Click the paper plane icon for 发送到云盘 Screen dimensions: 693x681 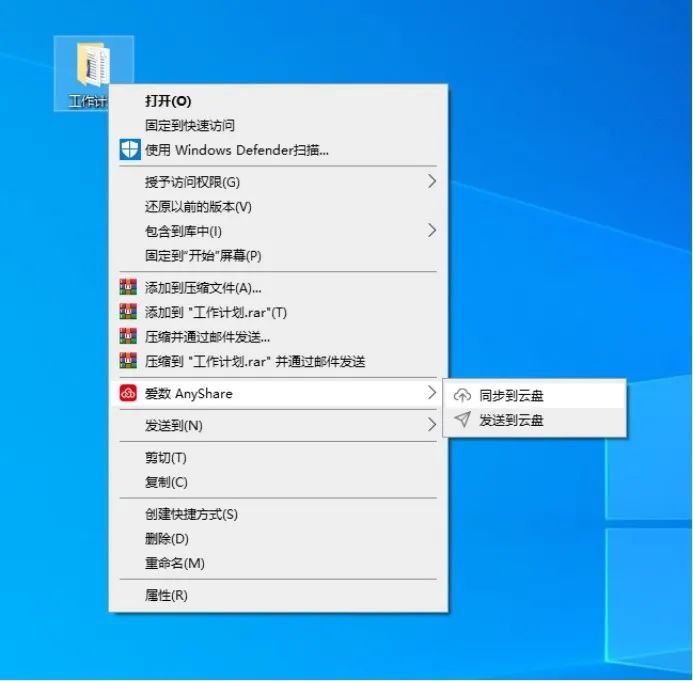462,419
